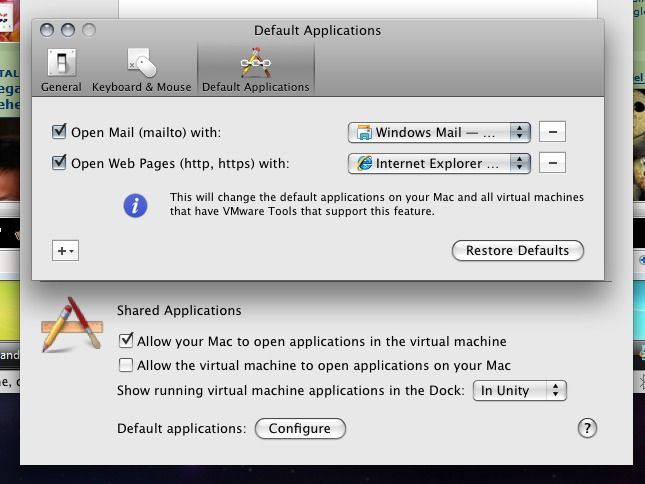Viewport: 645px width, 484px height.
Task: Uncheck Open Web Pages (http, https) checkbox
Action: point(59,163)
